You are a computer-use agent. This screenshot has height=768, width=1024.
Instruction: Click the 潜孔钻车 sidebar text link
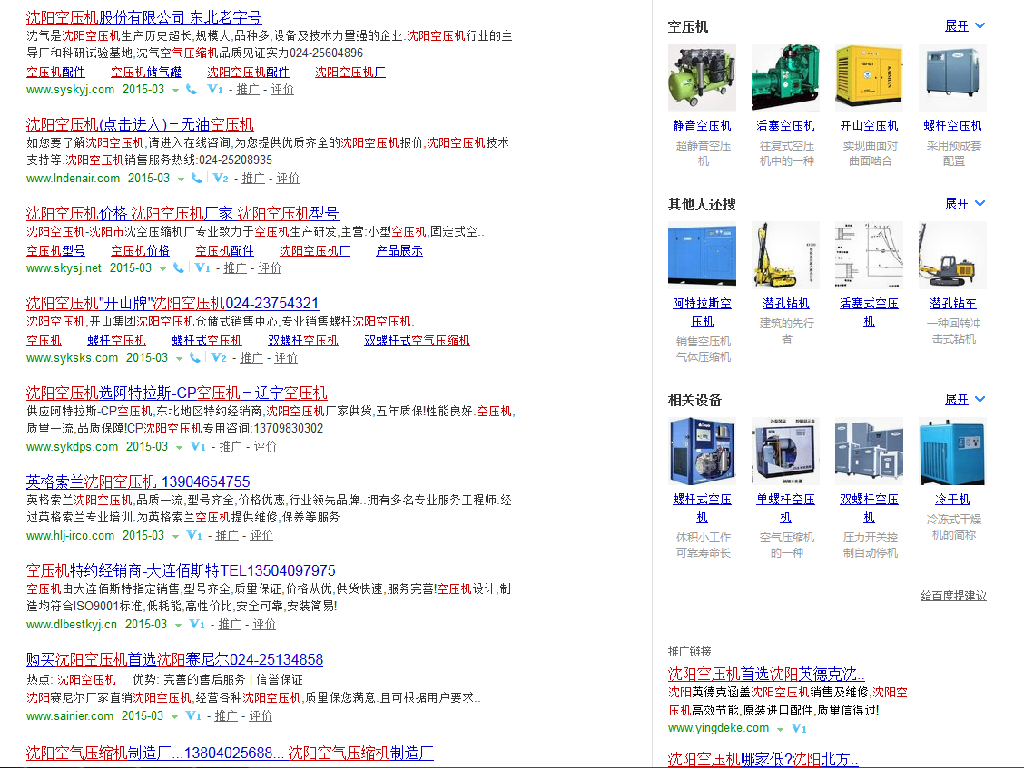tap(953, 303)
